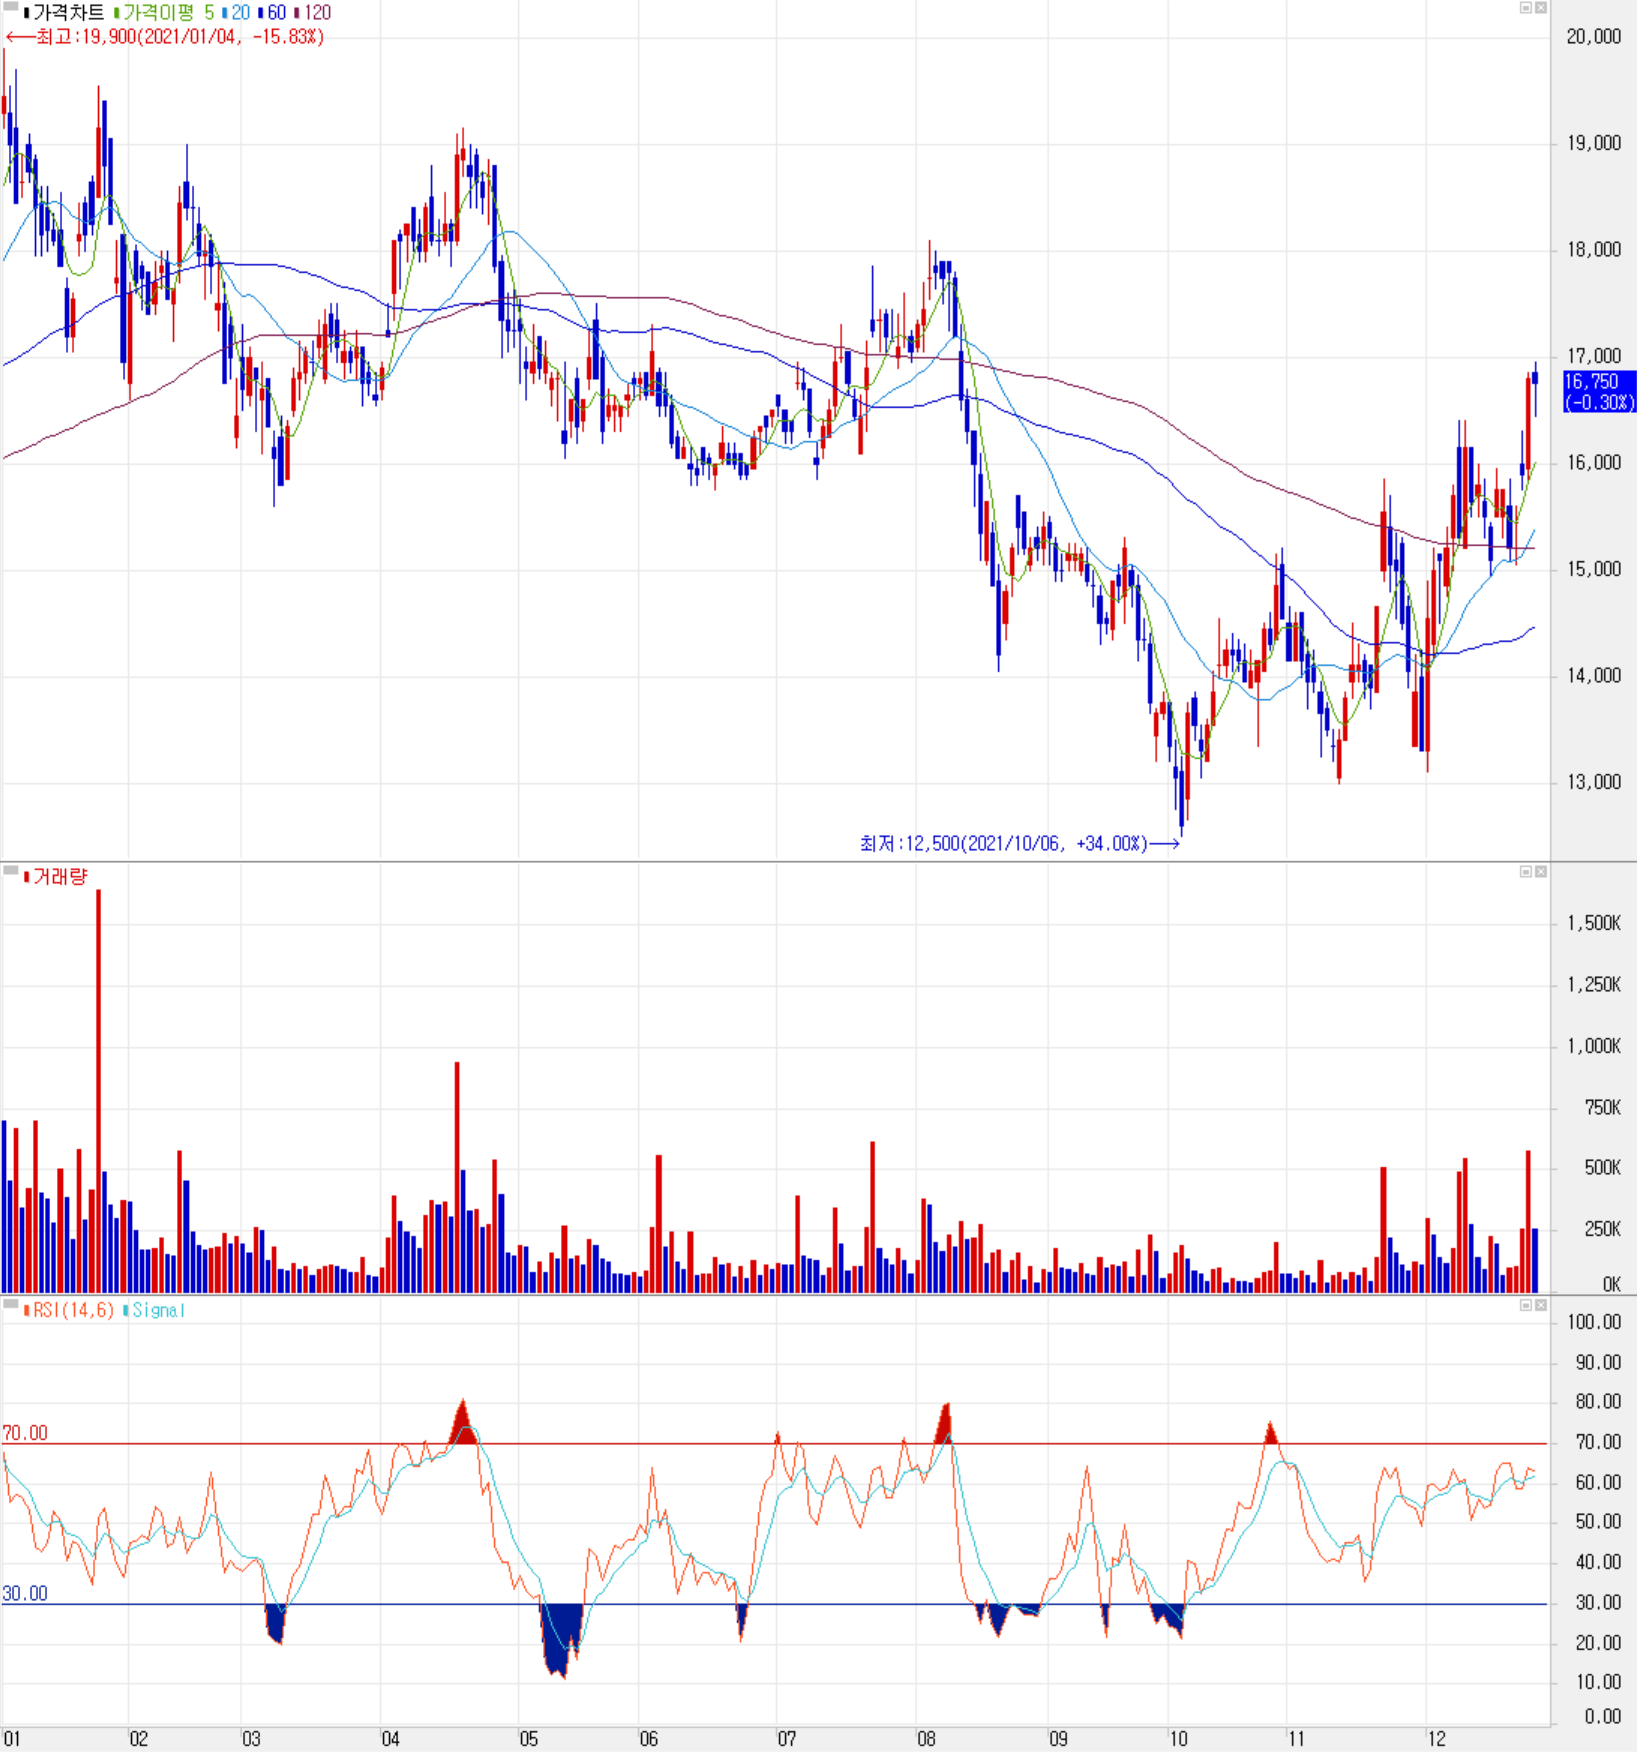1637x1752 pixels.
Task: Close the price chart pane
Action: point(1541,8)
